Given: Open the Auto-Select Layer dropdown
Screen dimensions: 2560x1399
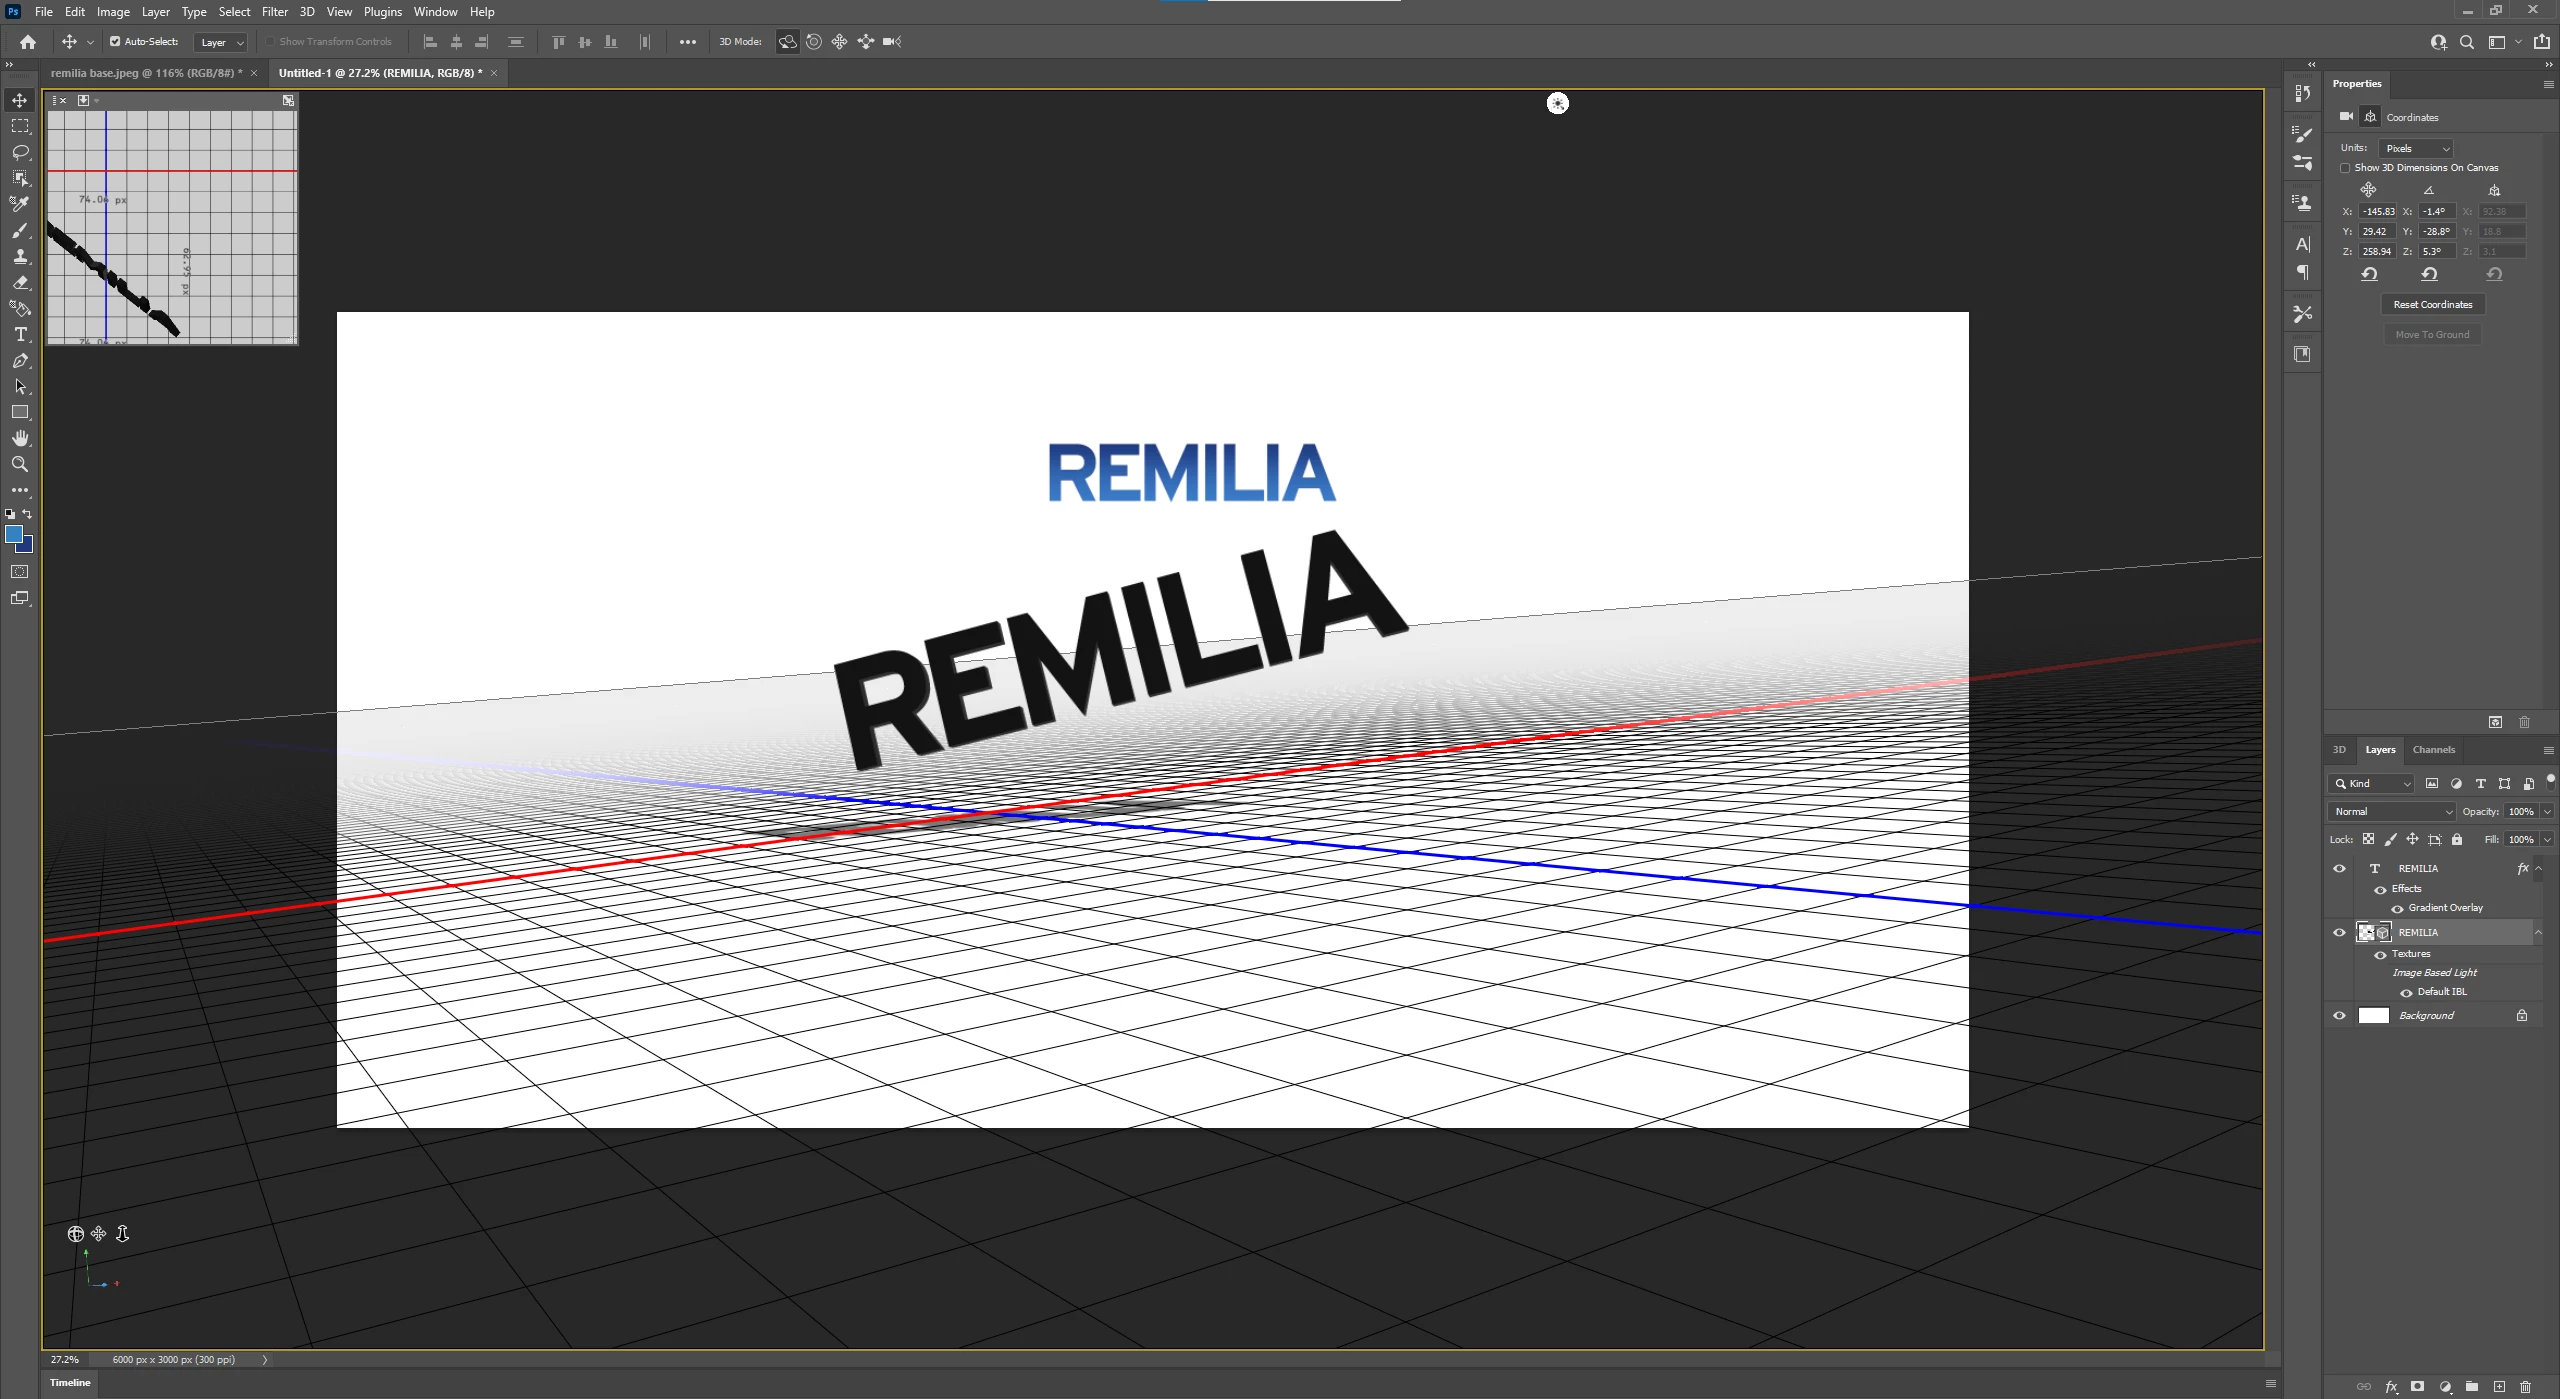Looking at the screenshot, I should [x=221, y=42].
